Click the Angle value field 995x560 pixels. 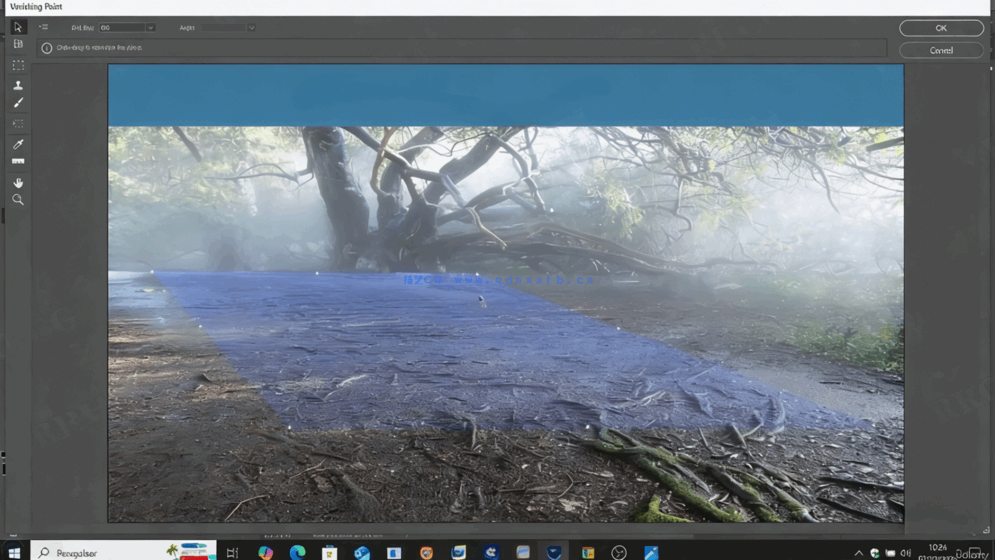[221, 28]
